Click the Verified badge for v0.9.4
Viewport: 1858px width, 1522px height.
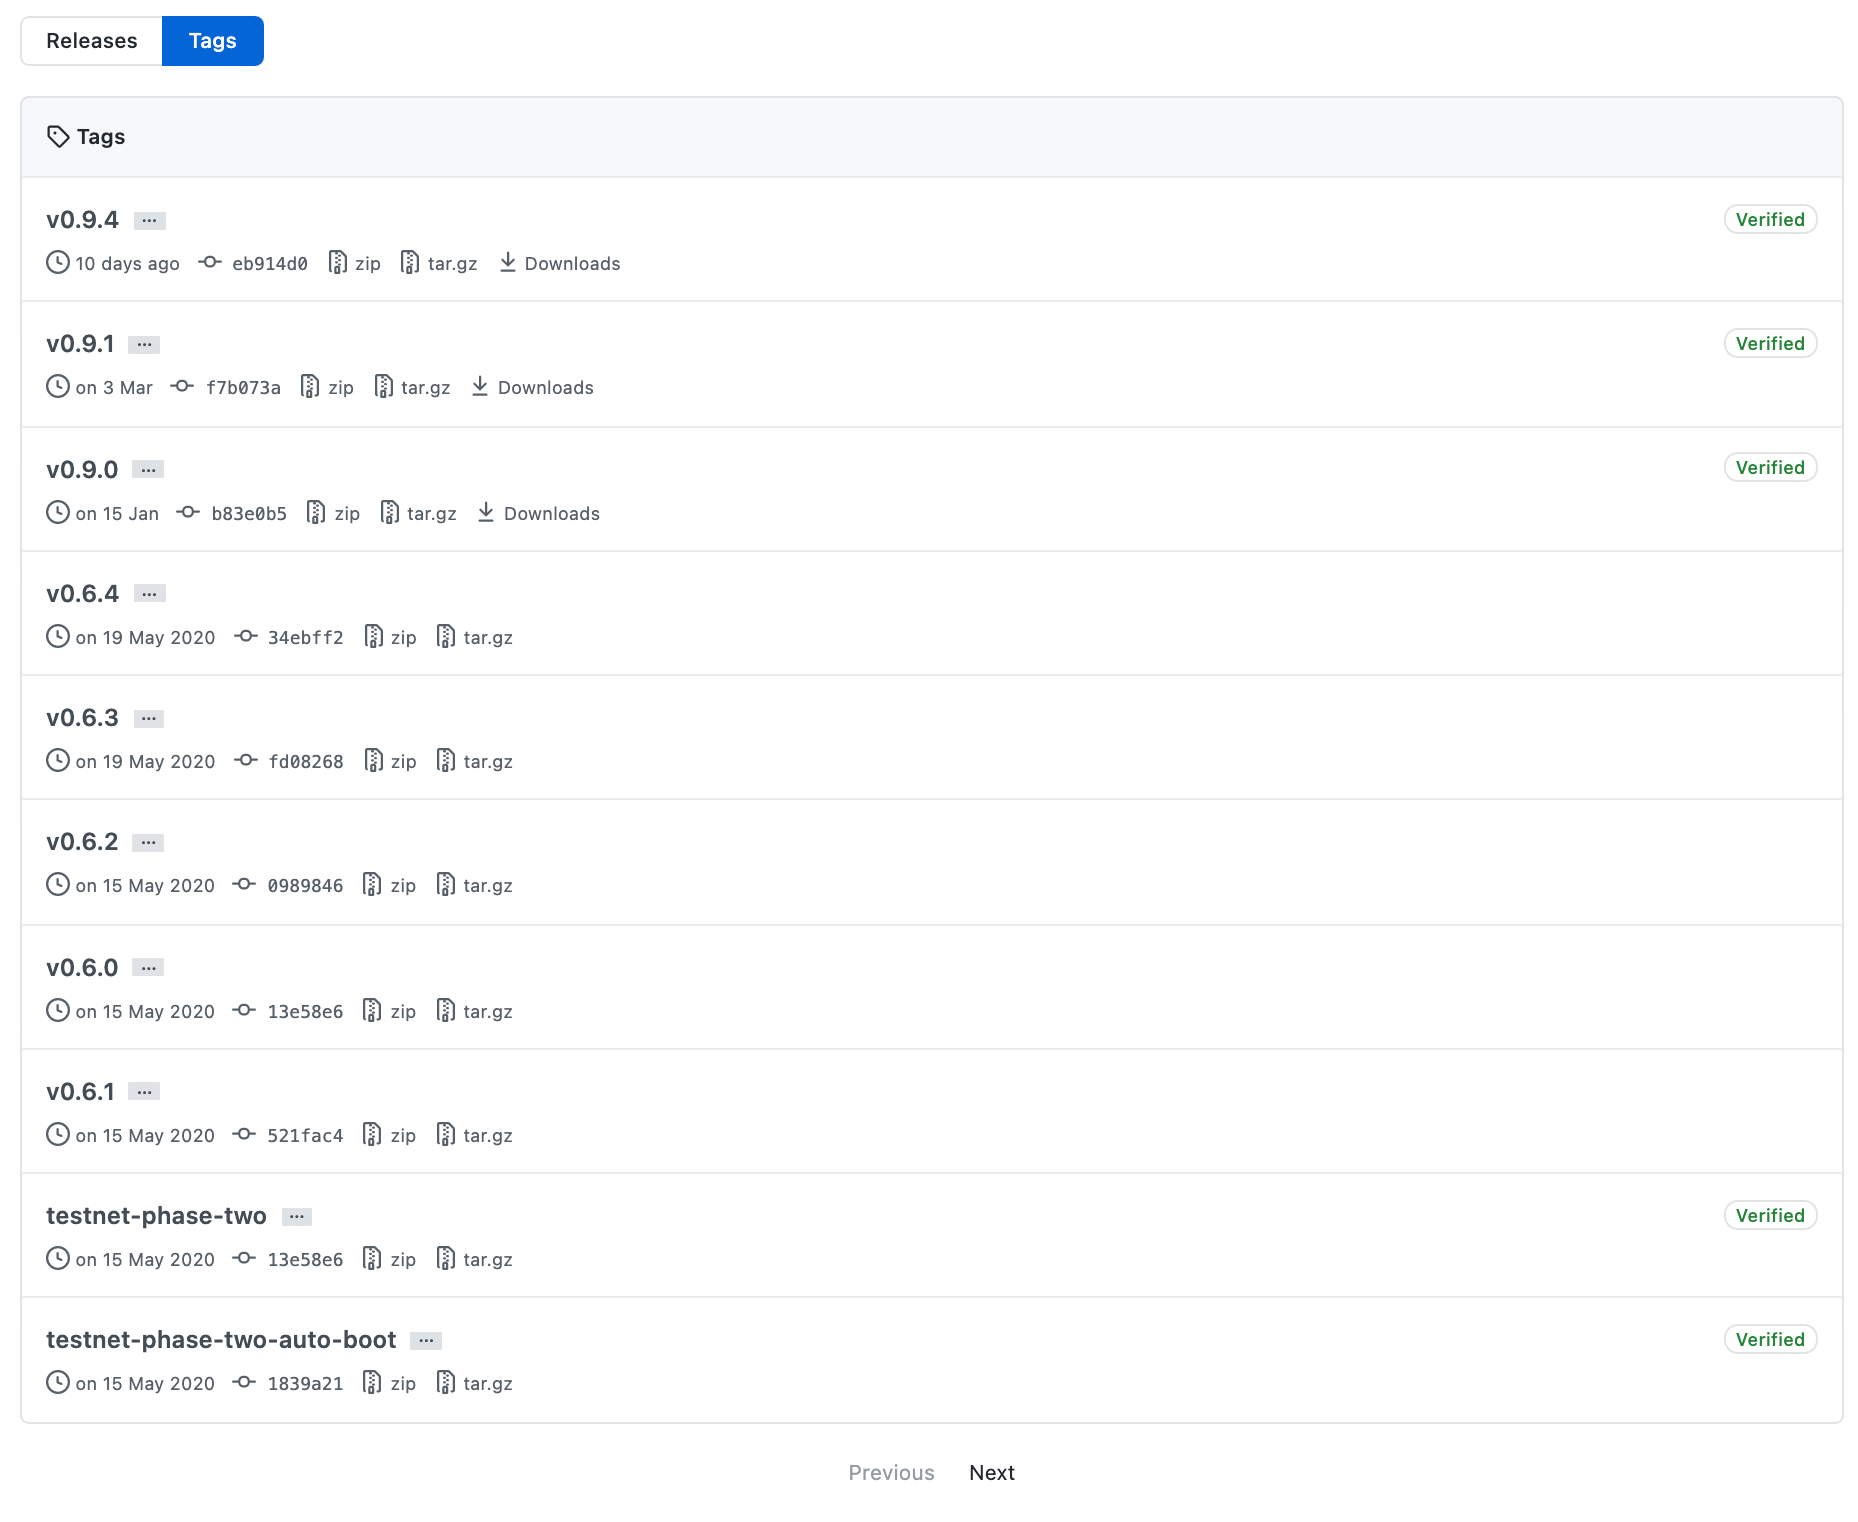coord(1770,220)
